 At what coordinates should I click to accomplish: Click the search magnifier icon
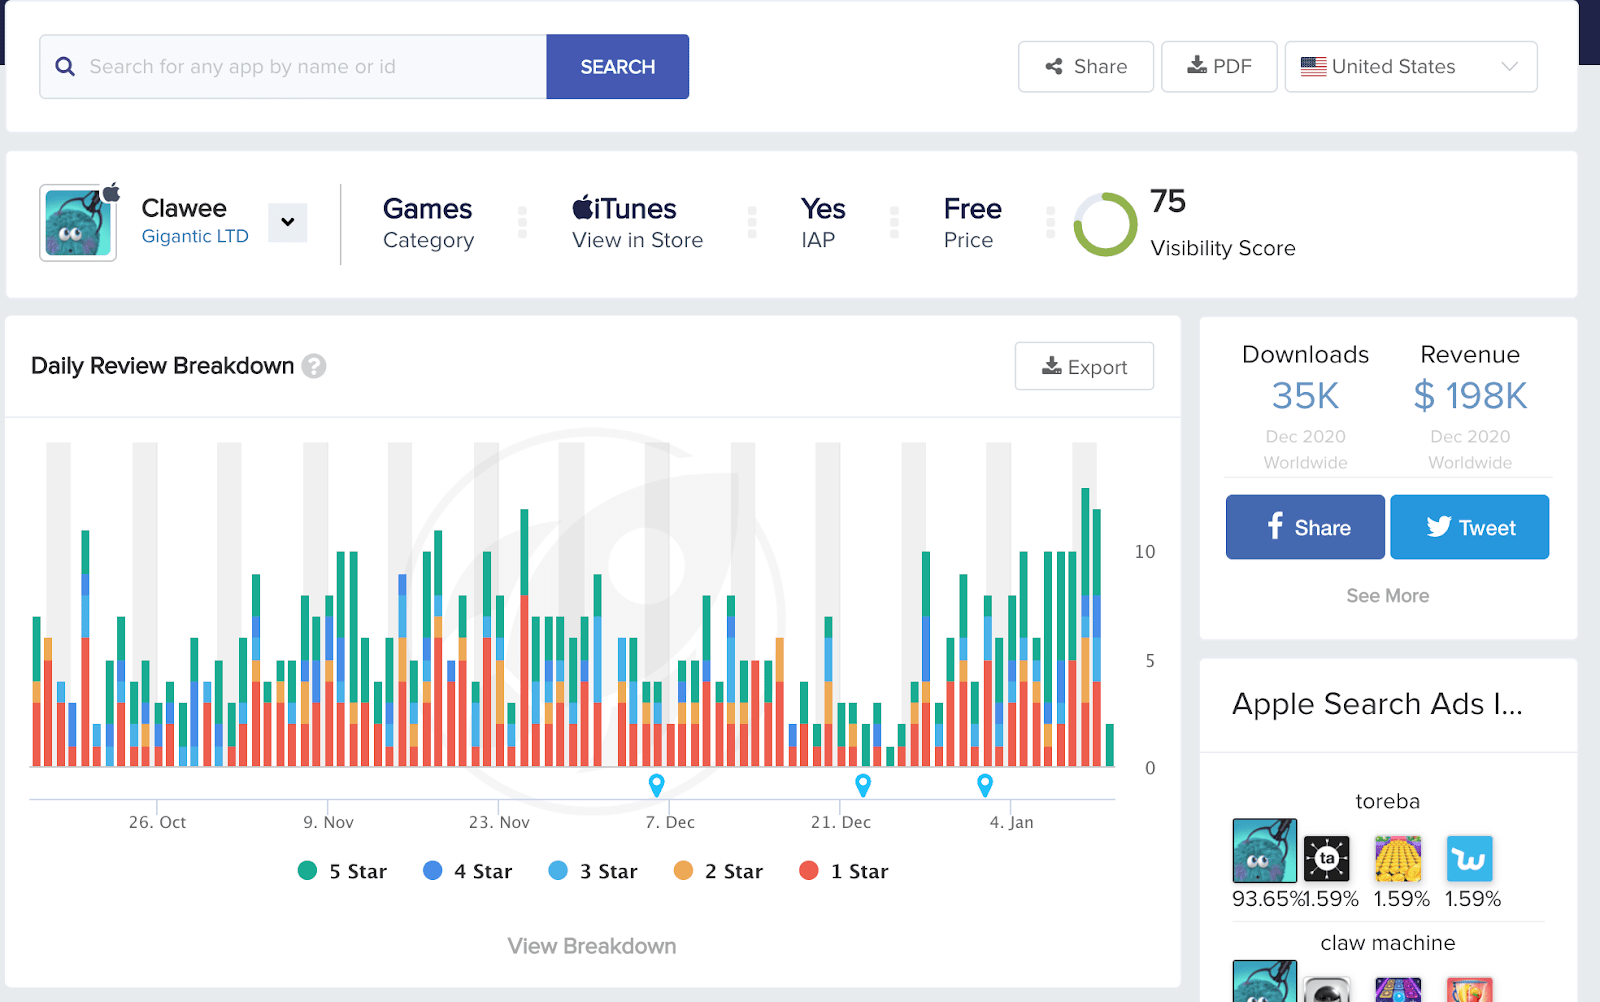coord(65,67)
